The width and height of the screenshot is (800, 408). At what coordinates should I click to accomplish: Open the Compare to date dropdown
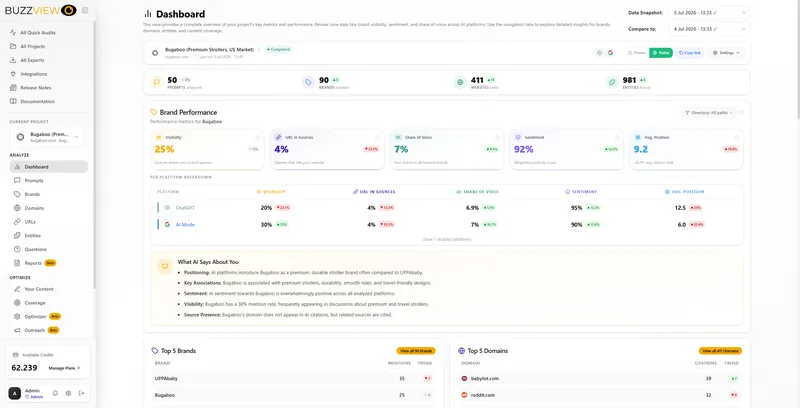[709, 29]
